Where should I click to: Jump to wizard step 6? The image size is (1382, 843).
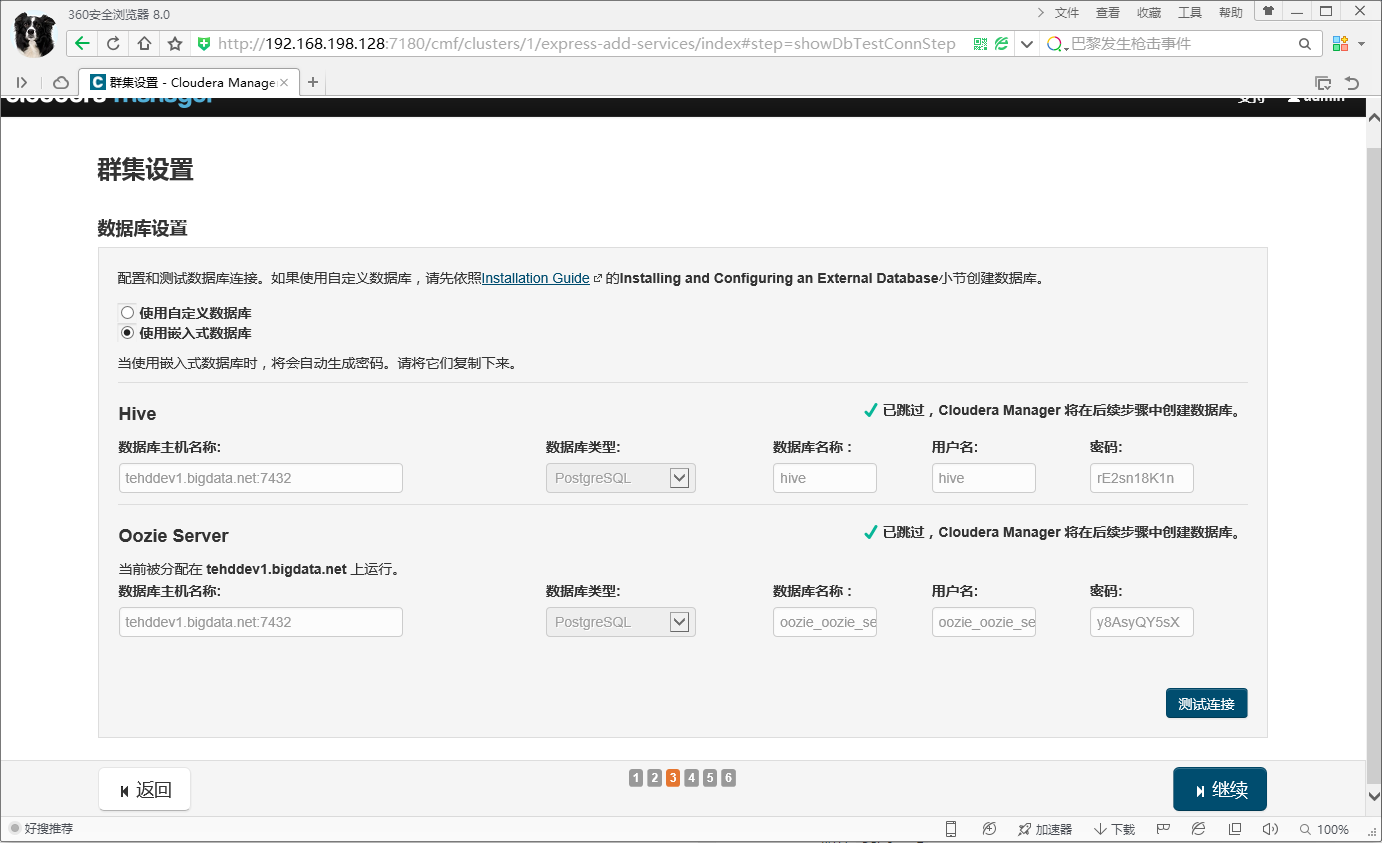point(728,778)
